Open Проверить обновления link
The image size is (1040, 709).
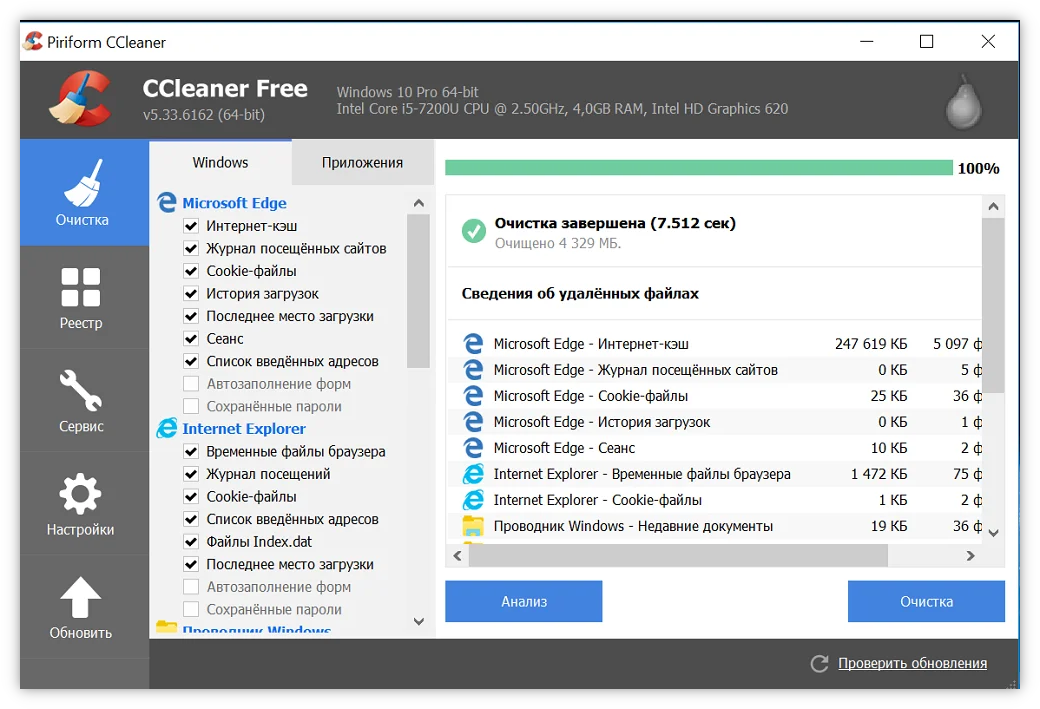point(912,663)
